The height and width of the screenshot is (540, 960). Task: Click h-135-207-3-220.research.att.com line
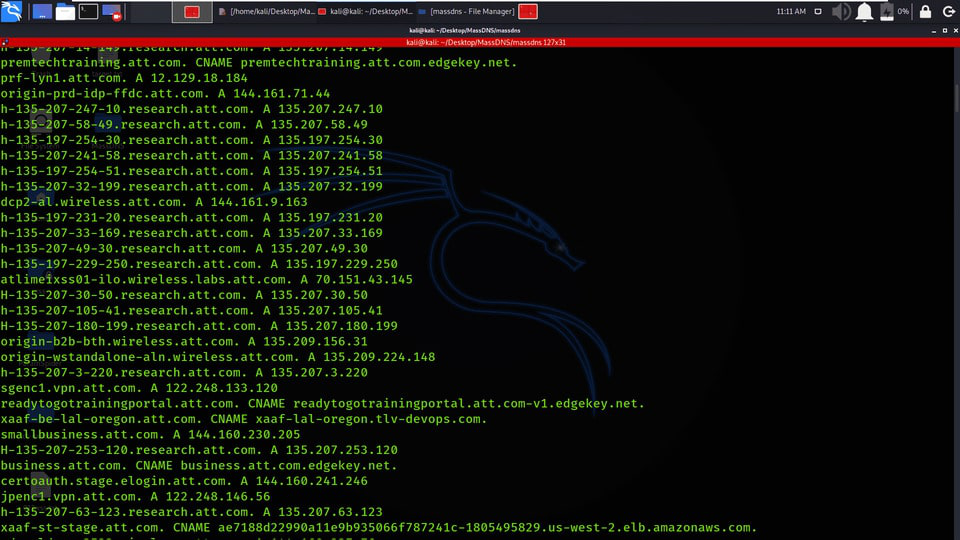click(x=184, y=373)
